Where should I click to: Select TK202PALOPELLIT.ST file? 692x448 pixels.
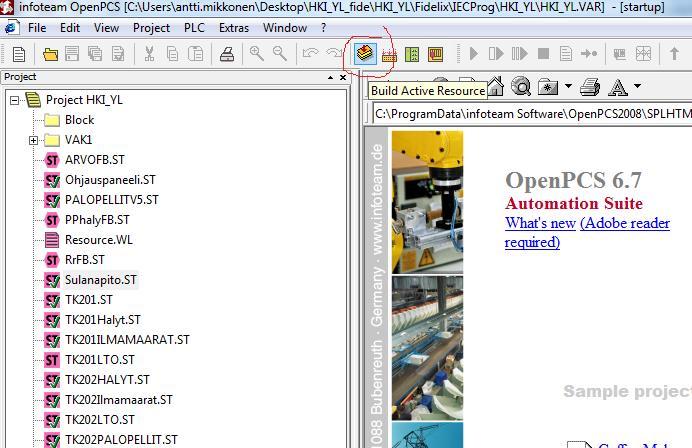click(x=121, y=440)
